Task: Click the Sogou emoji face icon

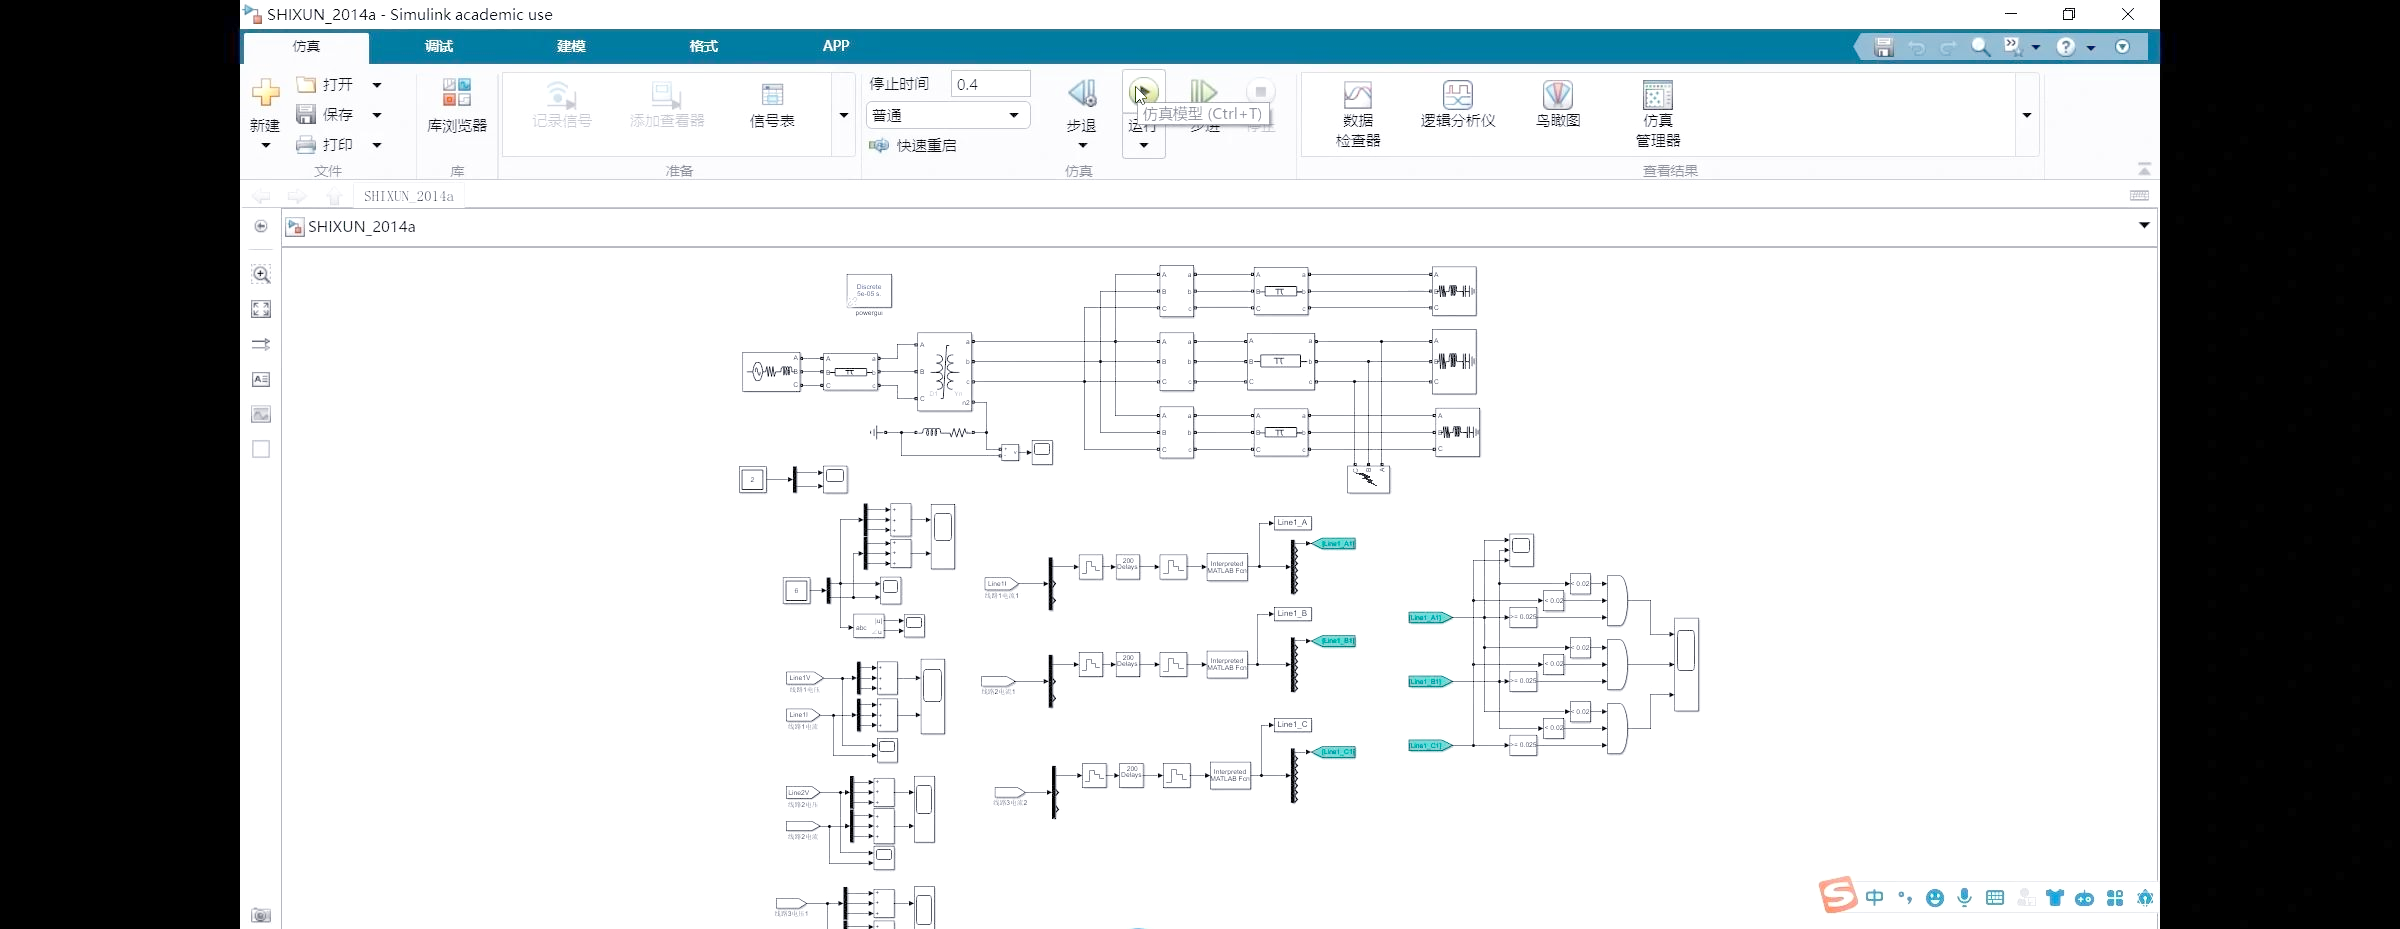Action: [x=1935, y=898]
